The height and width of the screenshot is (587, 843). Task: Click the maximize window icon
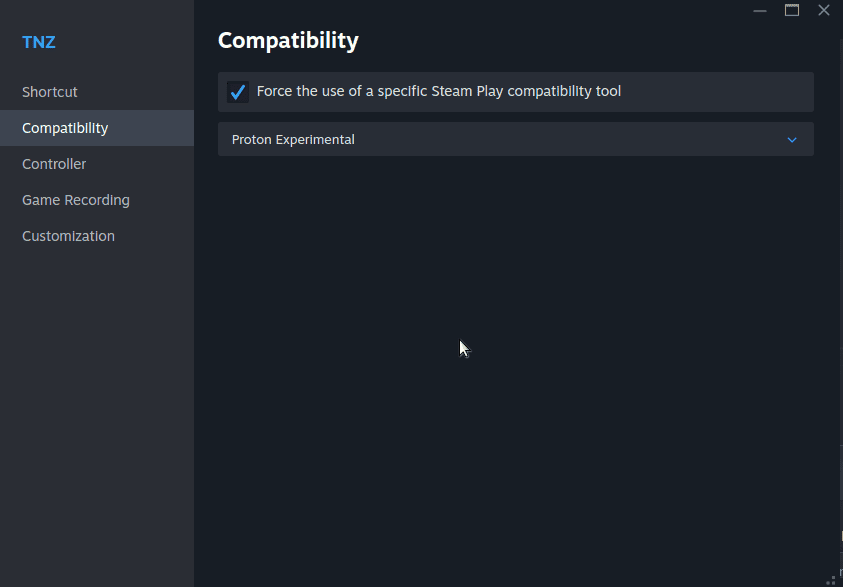[792, 10]
